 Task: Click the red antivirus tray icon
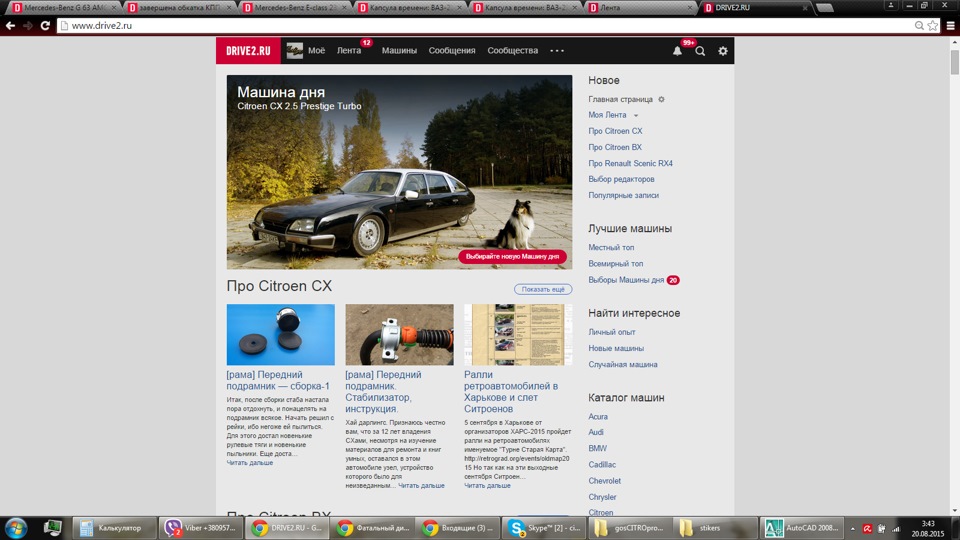(x=867, y=528)
